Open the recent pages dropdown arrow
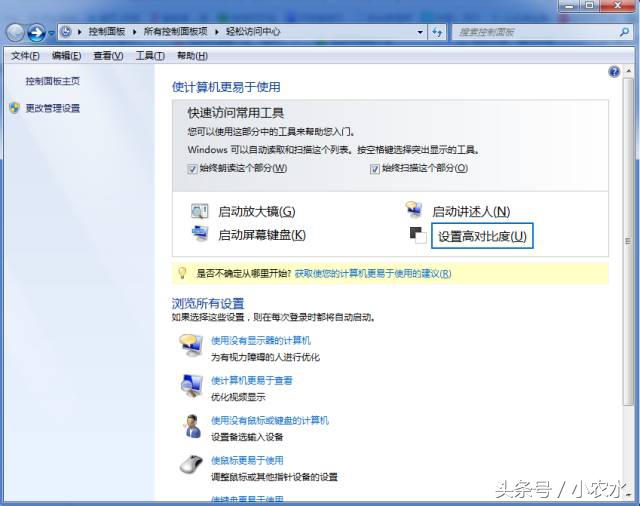The width and height of the screenshot is (640, 506). pos(51,33)
